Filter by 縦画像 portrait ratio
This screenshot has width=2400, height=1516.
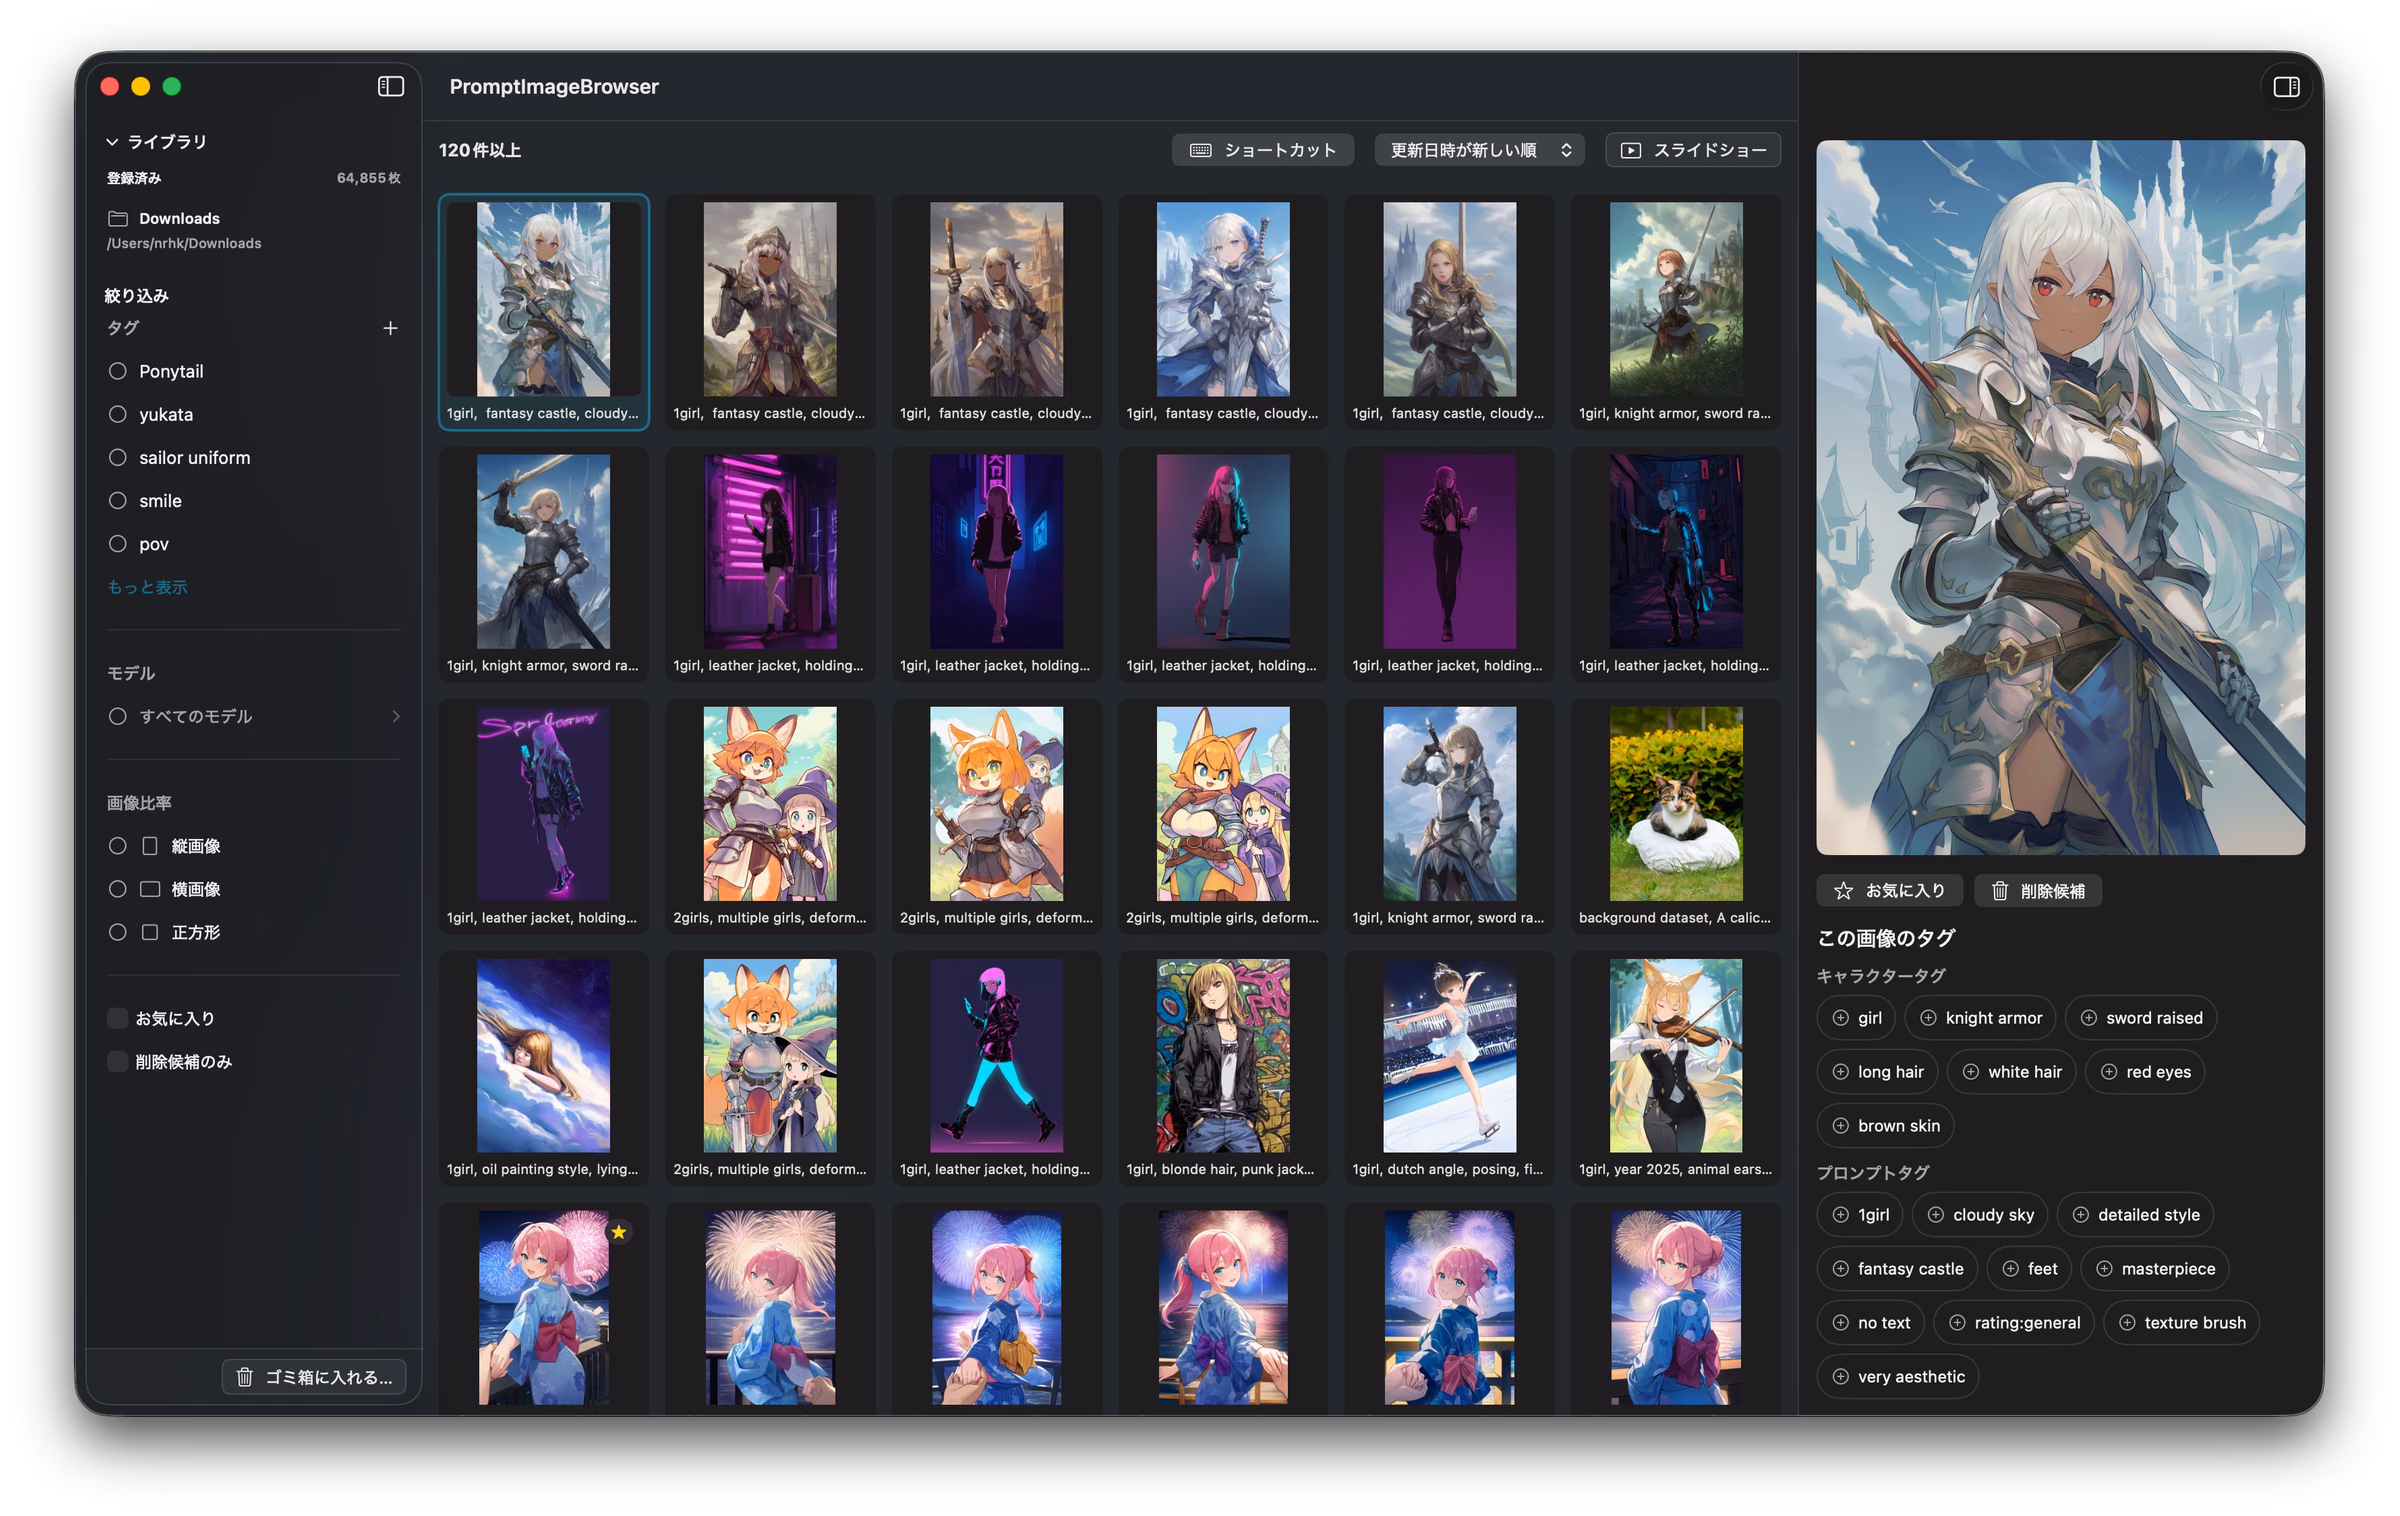(118, 846)
